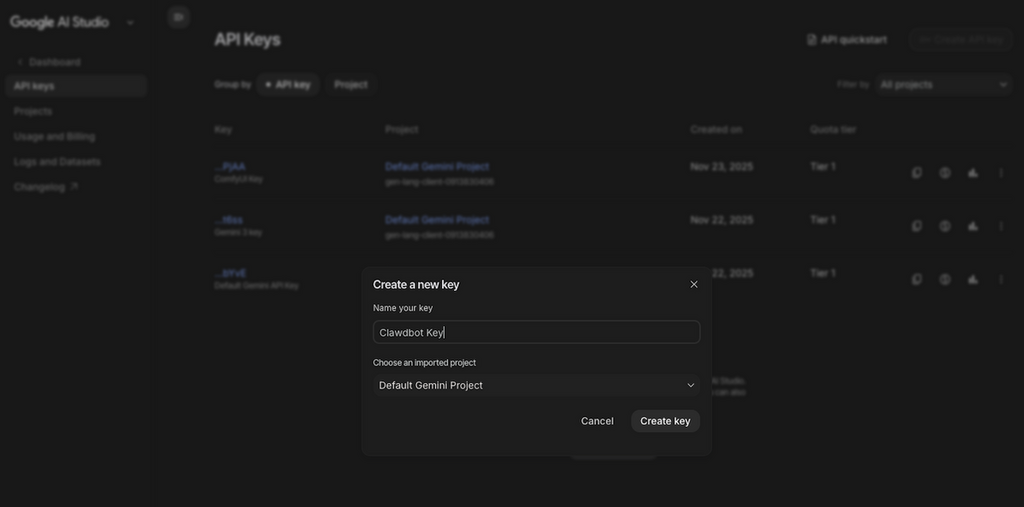Open the key ending in bYvE
Image resolution: width=1024 pixels, height=507 pixels.
pyautogui.click(x=230, y=273)
